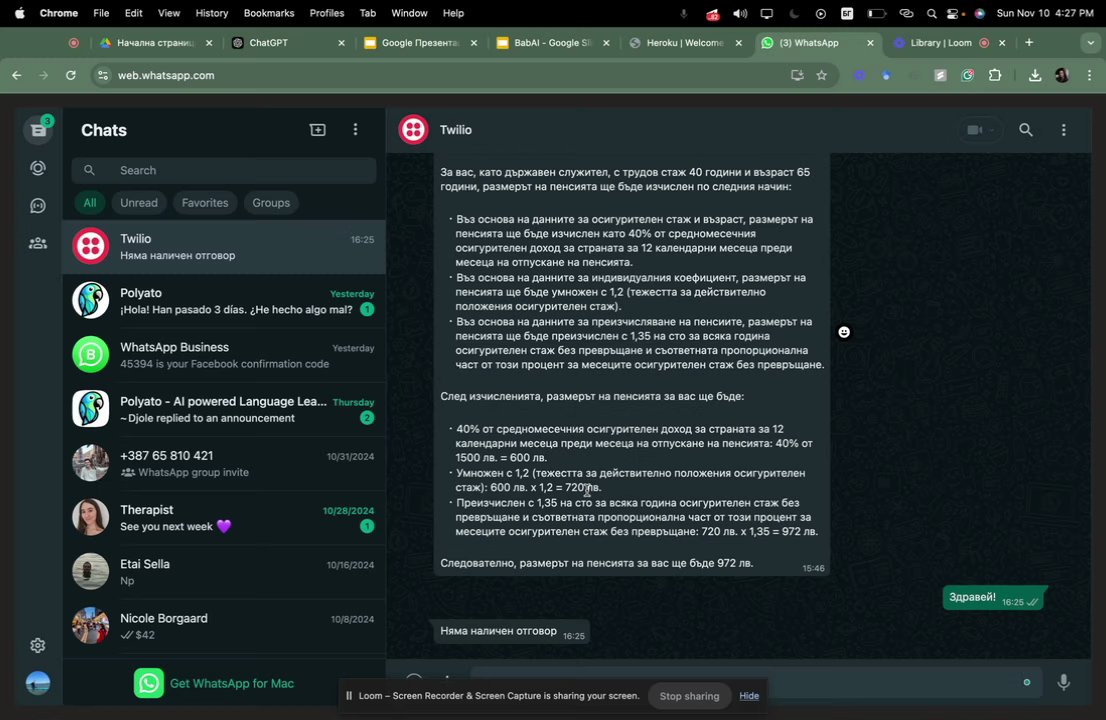The width and height of the screenshot is (1106, 720).
Task: Select the Unread chat filter
Action: [x=139, y=202]
